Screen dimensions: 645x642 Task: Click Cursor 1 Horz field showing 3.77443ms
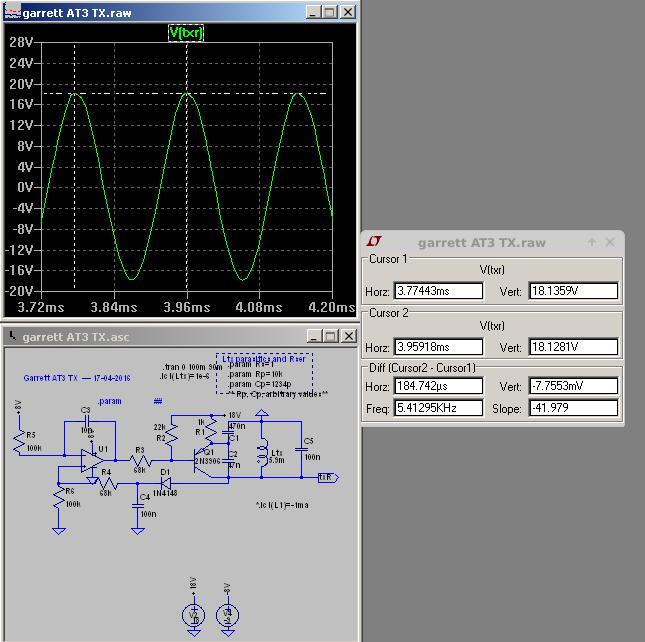pyautogui.click(x=437, y=292)
